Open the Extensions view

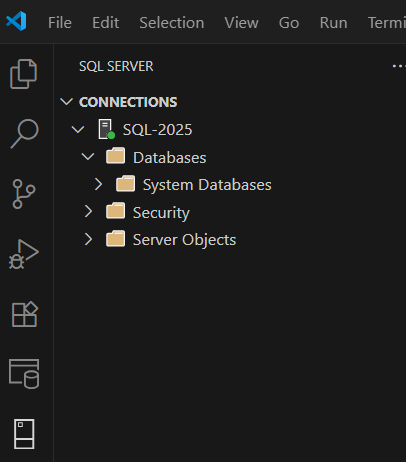[x=25, y=314]
